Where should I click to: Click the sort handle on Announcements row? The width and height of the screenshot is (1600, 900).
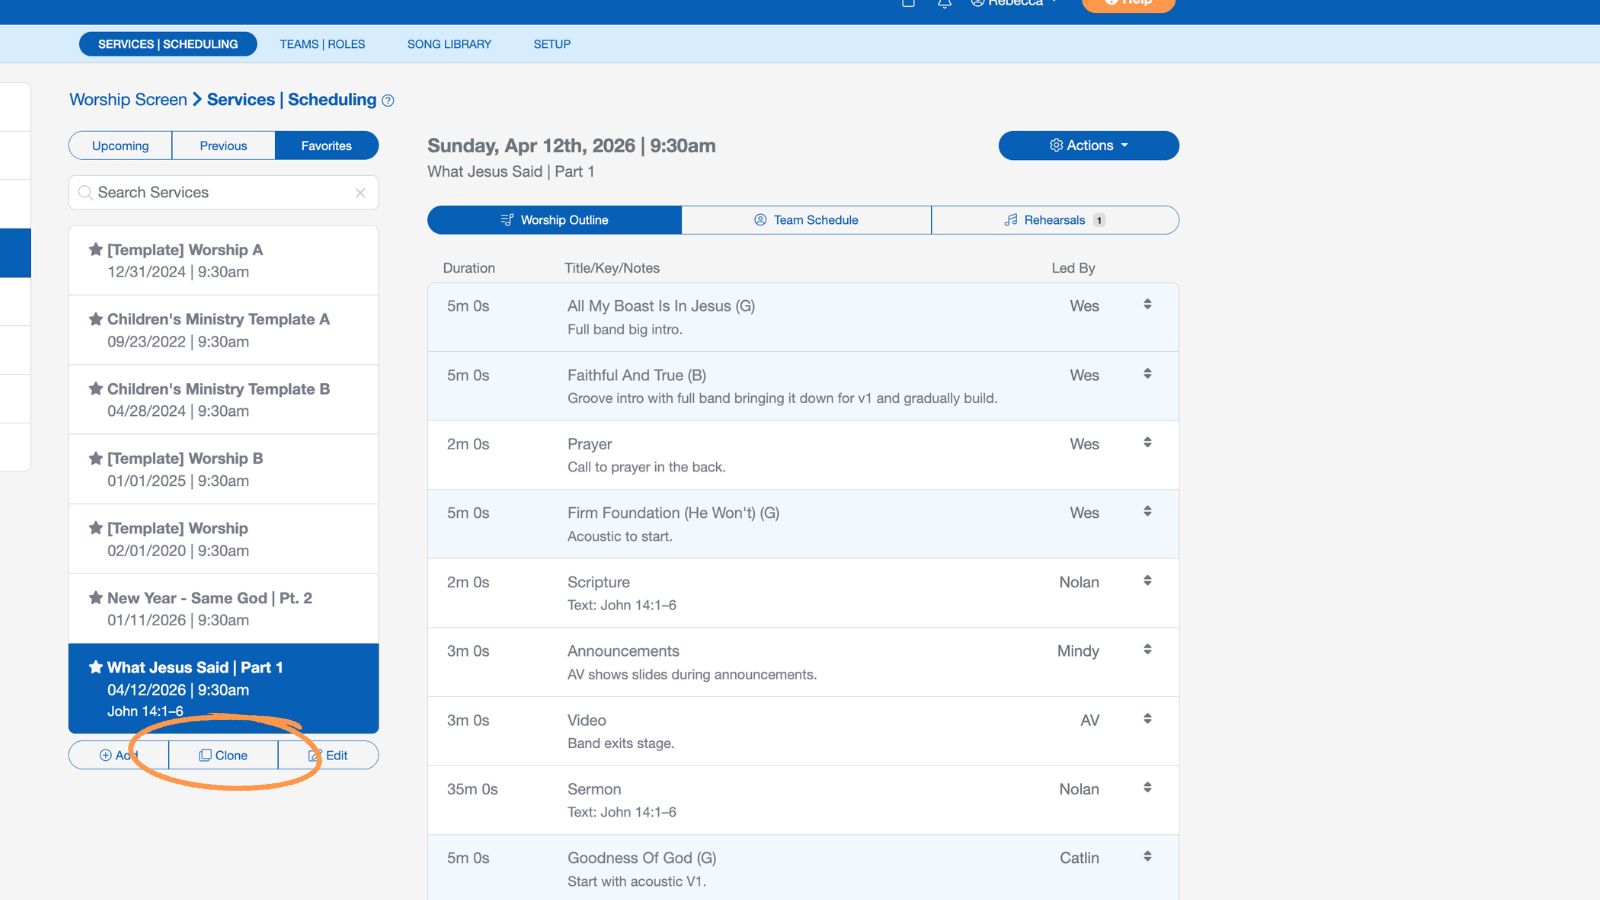(1147, 649)
